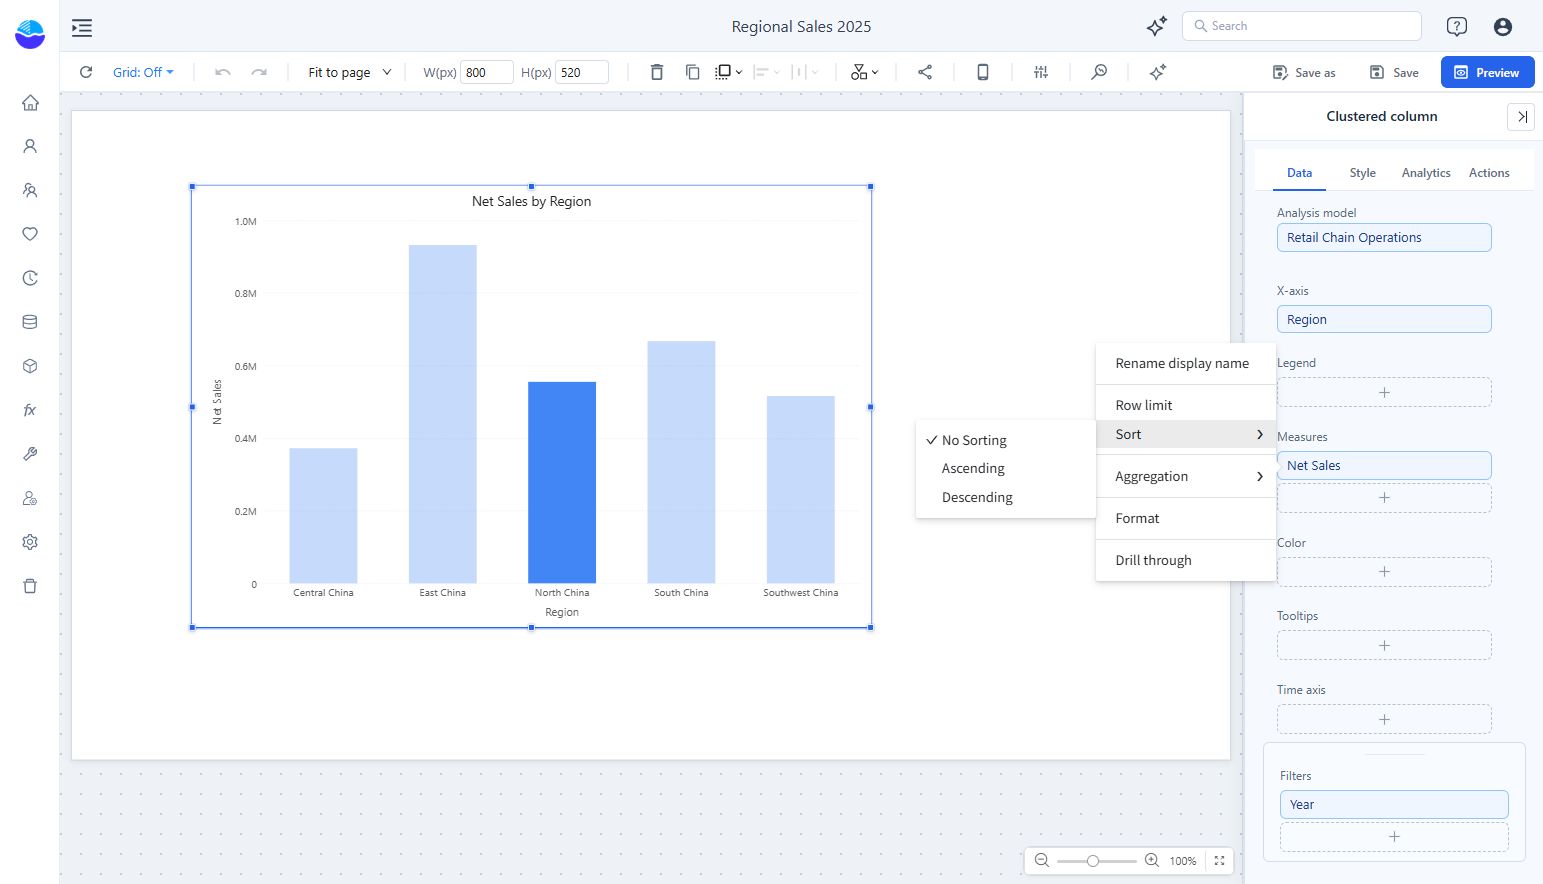Screen dimensions: 1543x884
Task: Click the refresh icon in the toolbar
Action: [x=86, y=72]
